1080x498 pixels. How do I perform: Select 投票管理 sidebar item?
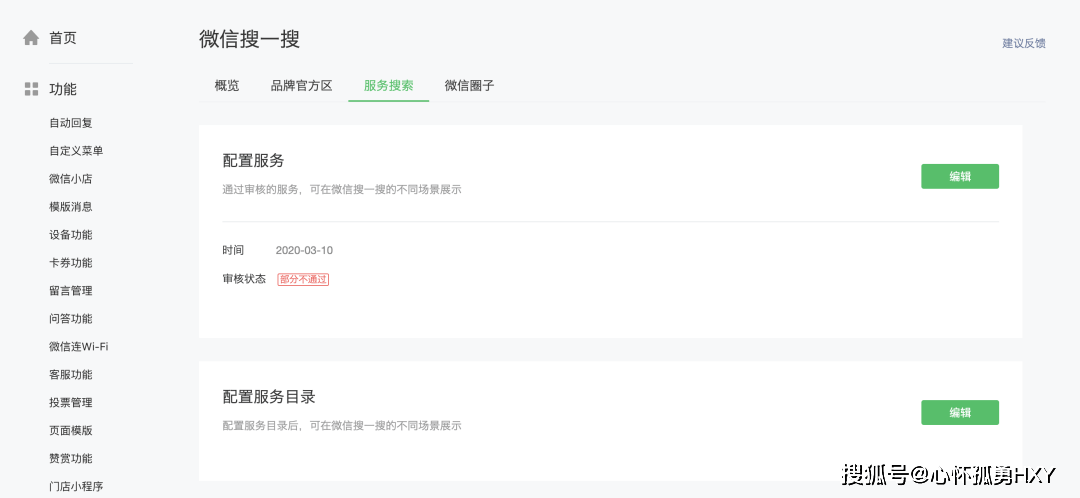pyautogui.click(x=71, y=403)
